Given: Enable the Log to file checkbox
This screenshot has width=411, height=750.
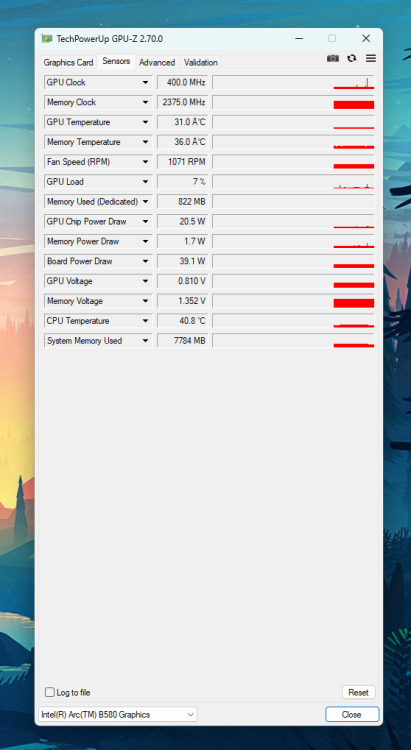Looking at the screenshot, I should 50,692.
